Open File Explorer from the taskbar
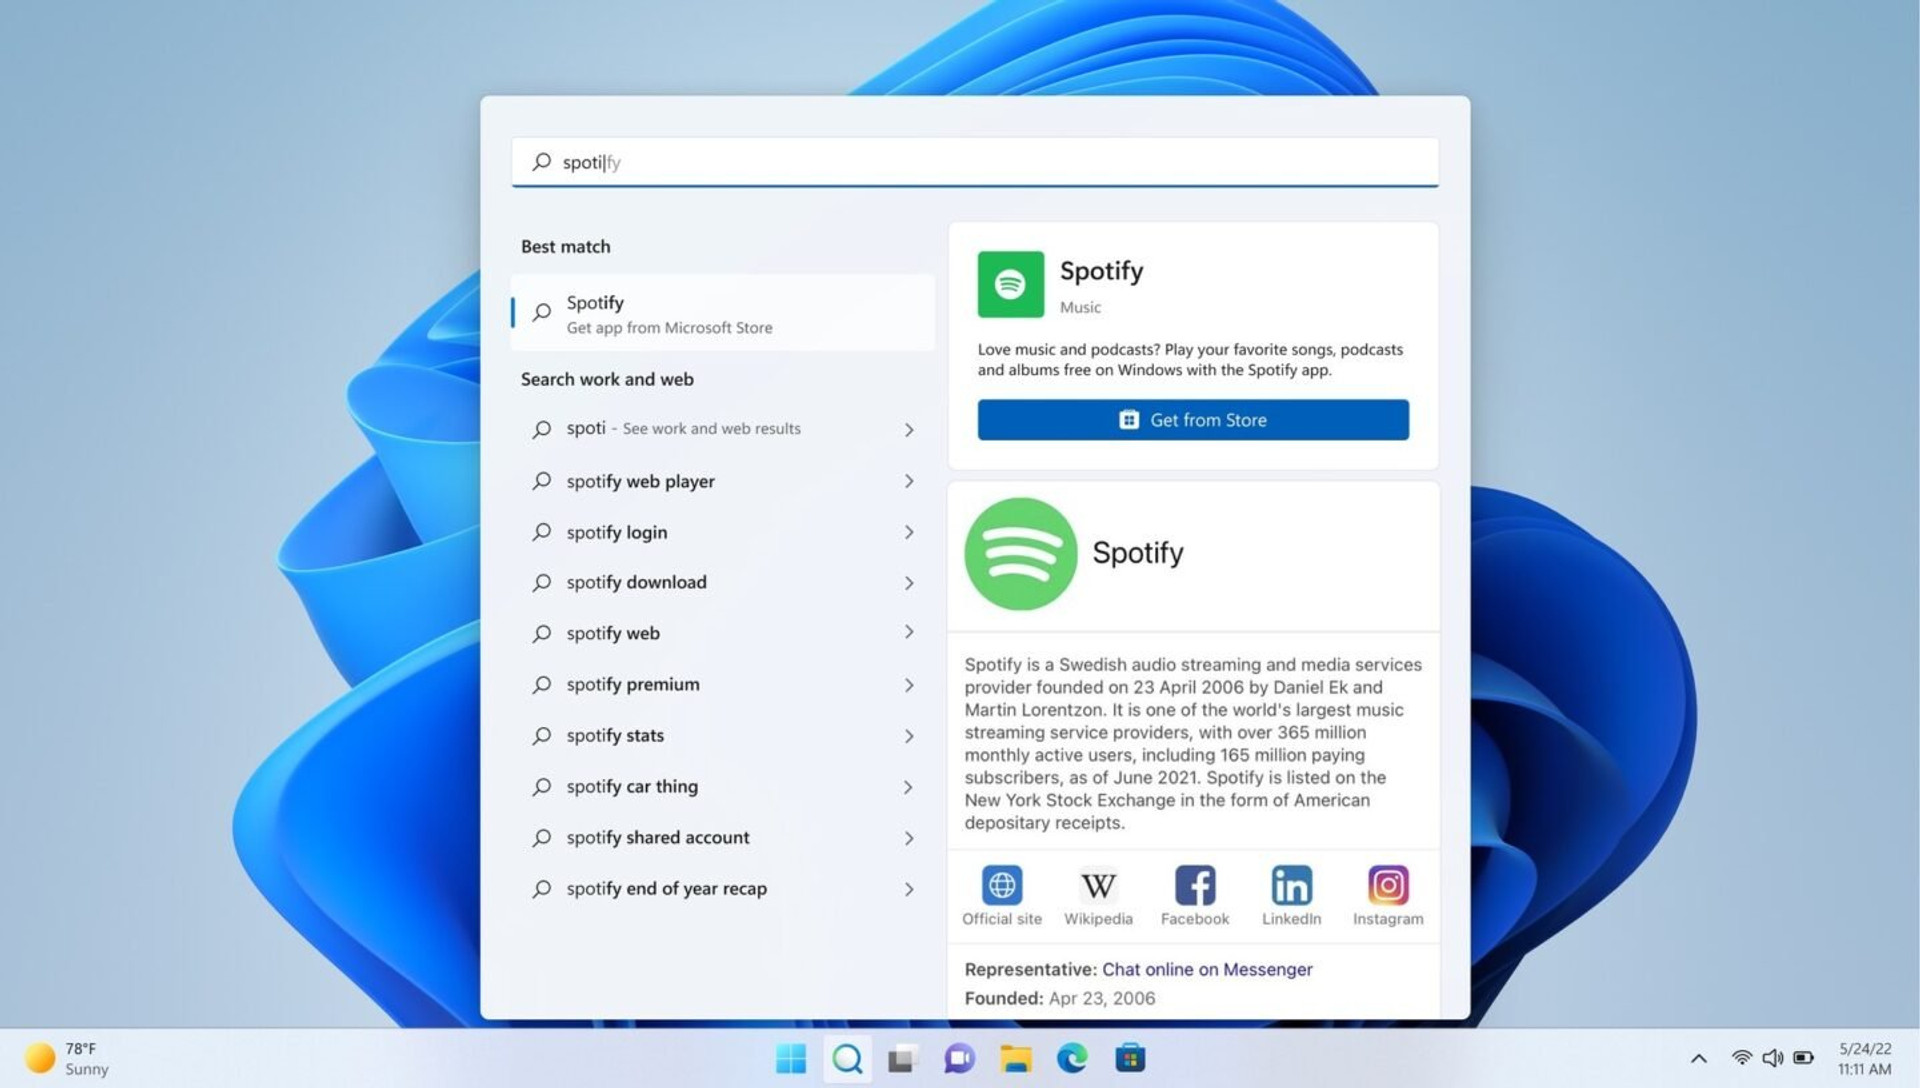This screenshot has height=1088, width=1920. click(x=1016, y=1058)
